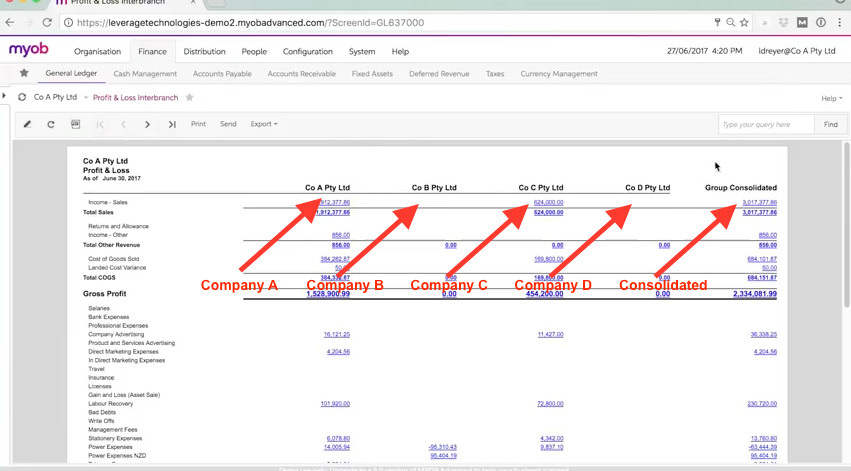Click in the 'Type your query here' field
This screenshot has width=851, height=471.
(x=766, y=124)
